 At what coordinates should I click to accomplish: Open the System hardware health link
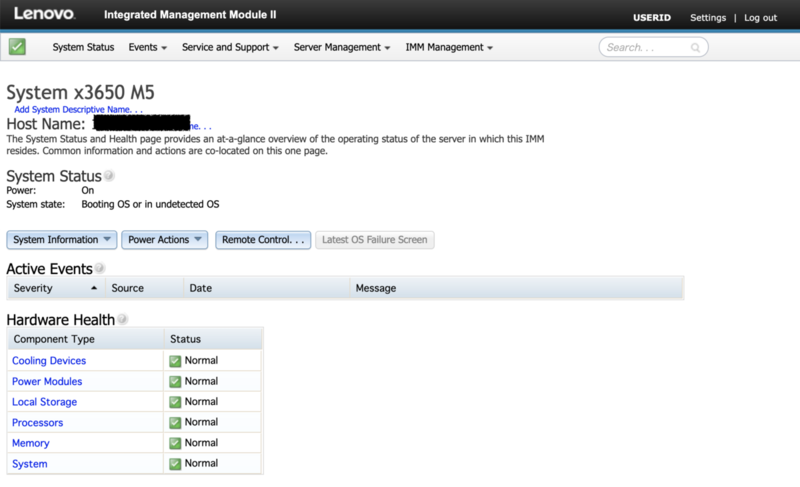pyautogui.click(x=30, y=464)
